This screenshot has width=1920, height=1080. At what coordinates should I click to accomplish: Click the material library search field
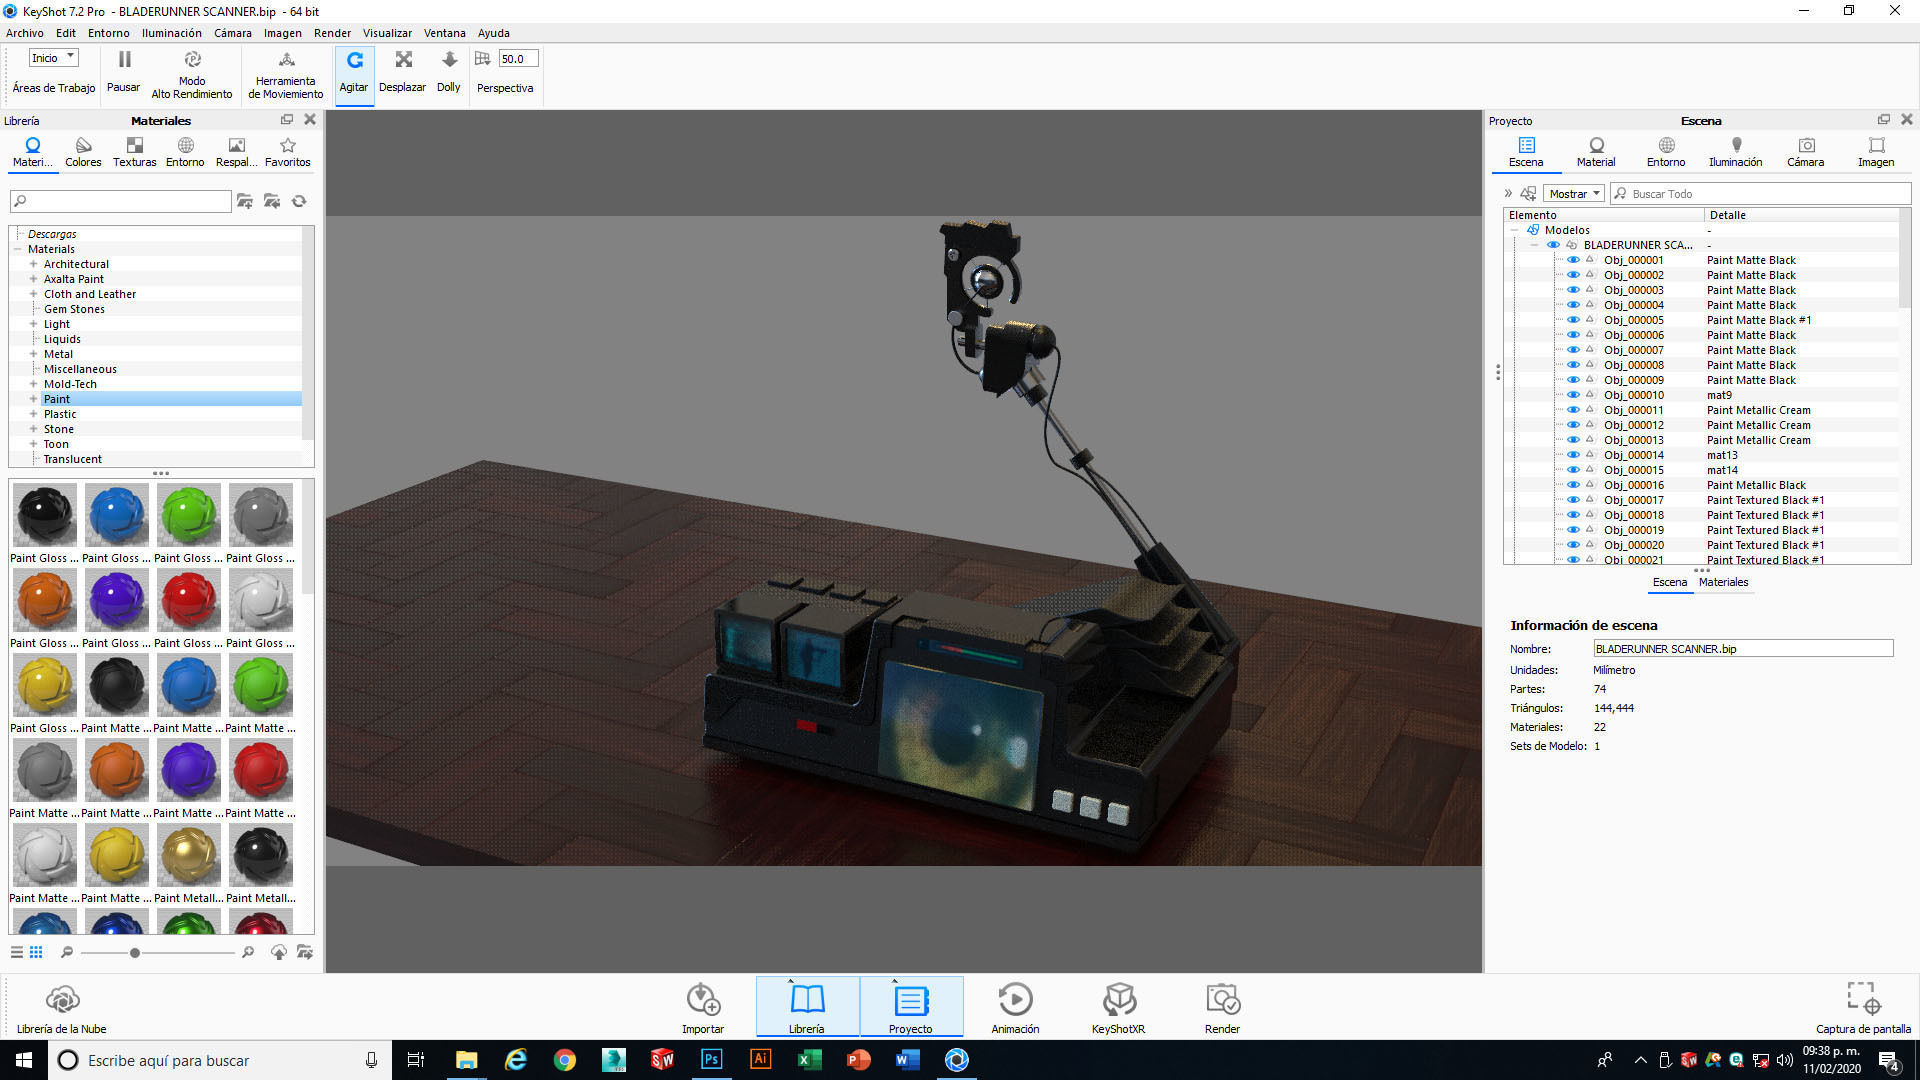pos(121,201)
